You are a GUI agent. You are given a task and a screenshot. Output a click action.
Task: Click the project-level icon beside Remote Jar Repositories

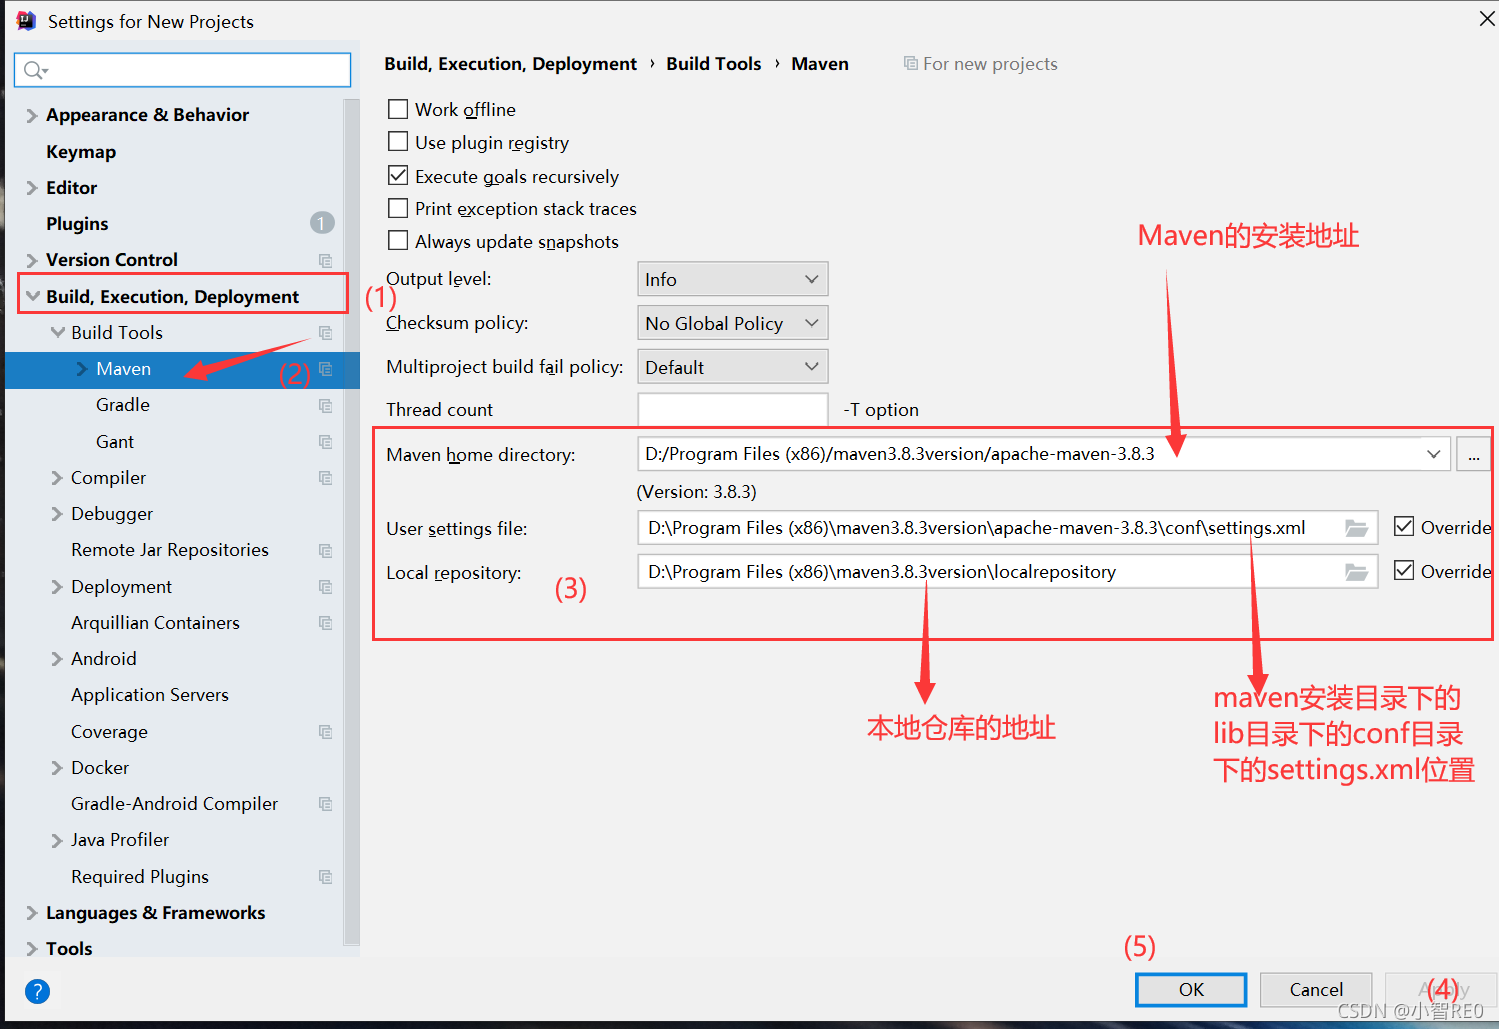(x=325, y=550)
